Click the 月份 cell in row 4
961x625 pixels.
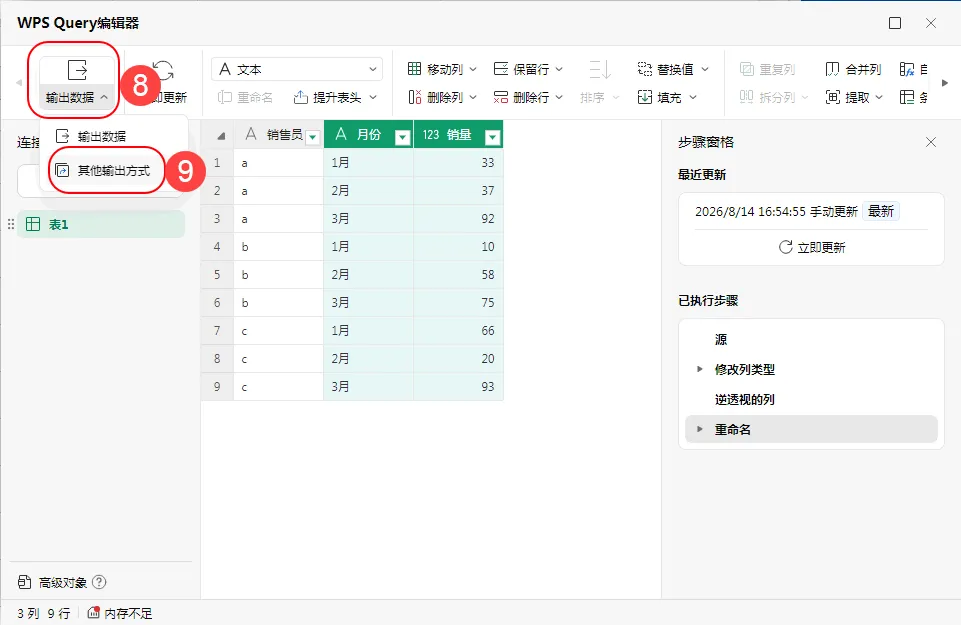point(368,246)
